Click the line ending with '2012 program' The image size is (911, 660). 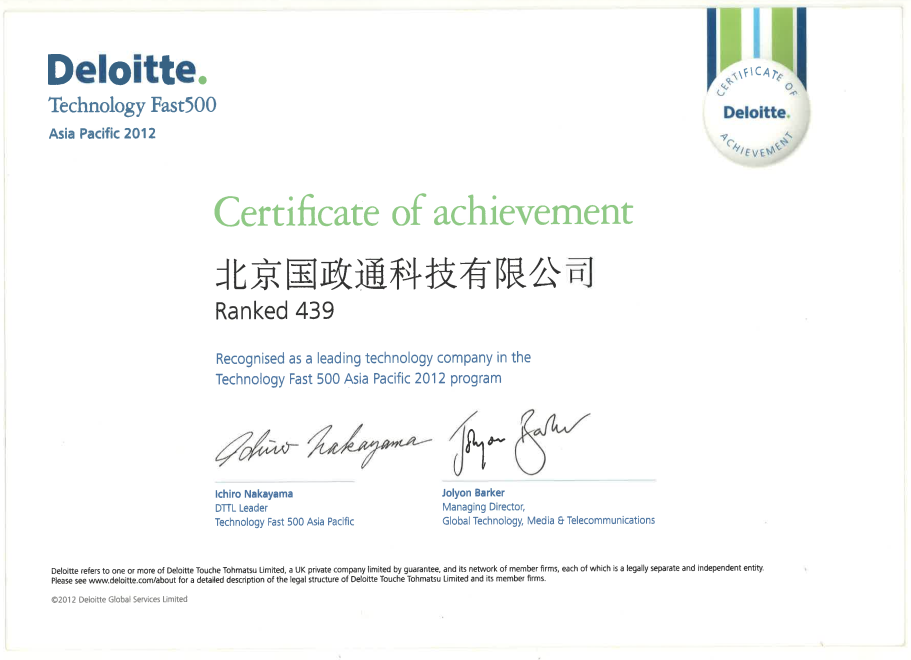(x=358, y=379)
